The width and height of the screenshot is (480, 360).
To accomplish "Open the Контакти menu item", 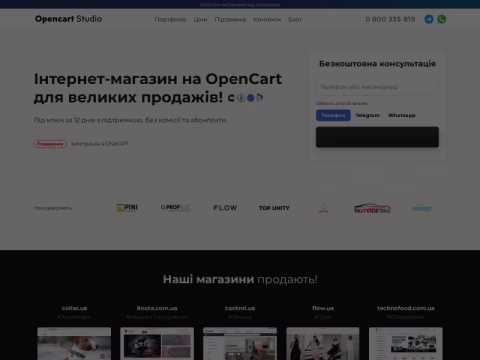I will (267, 19).
